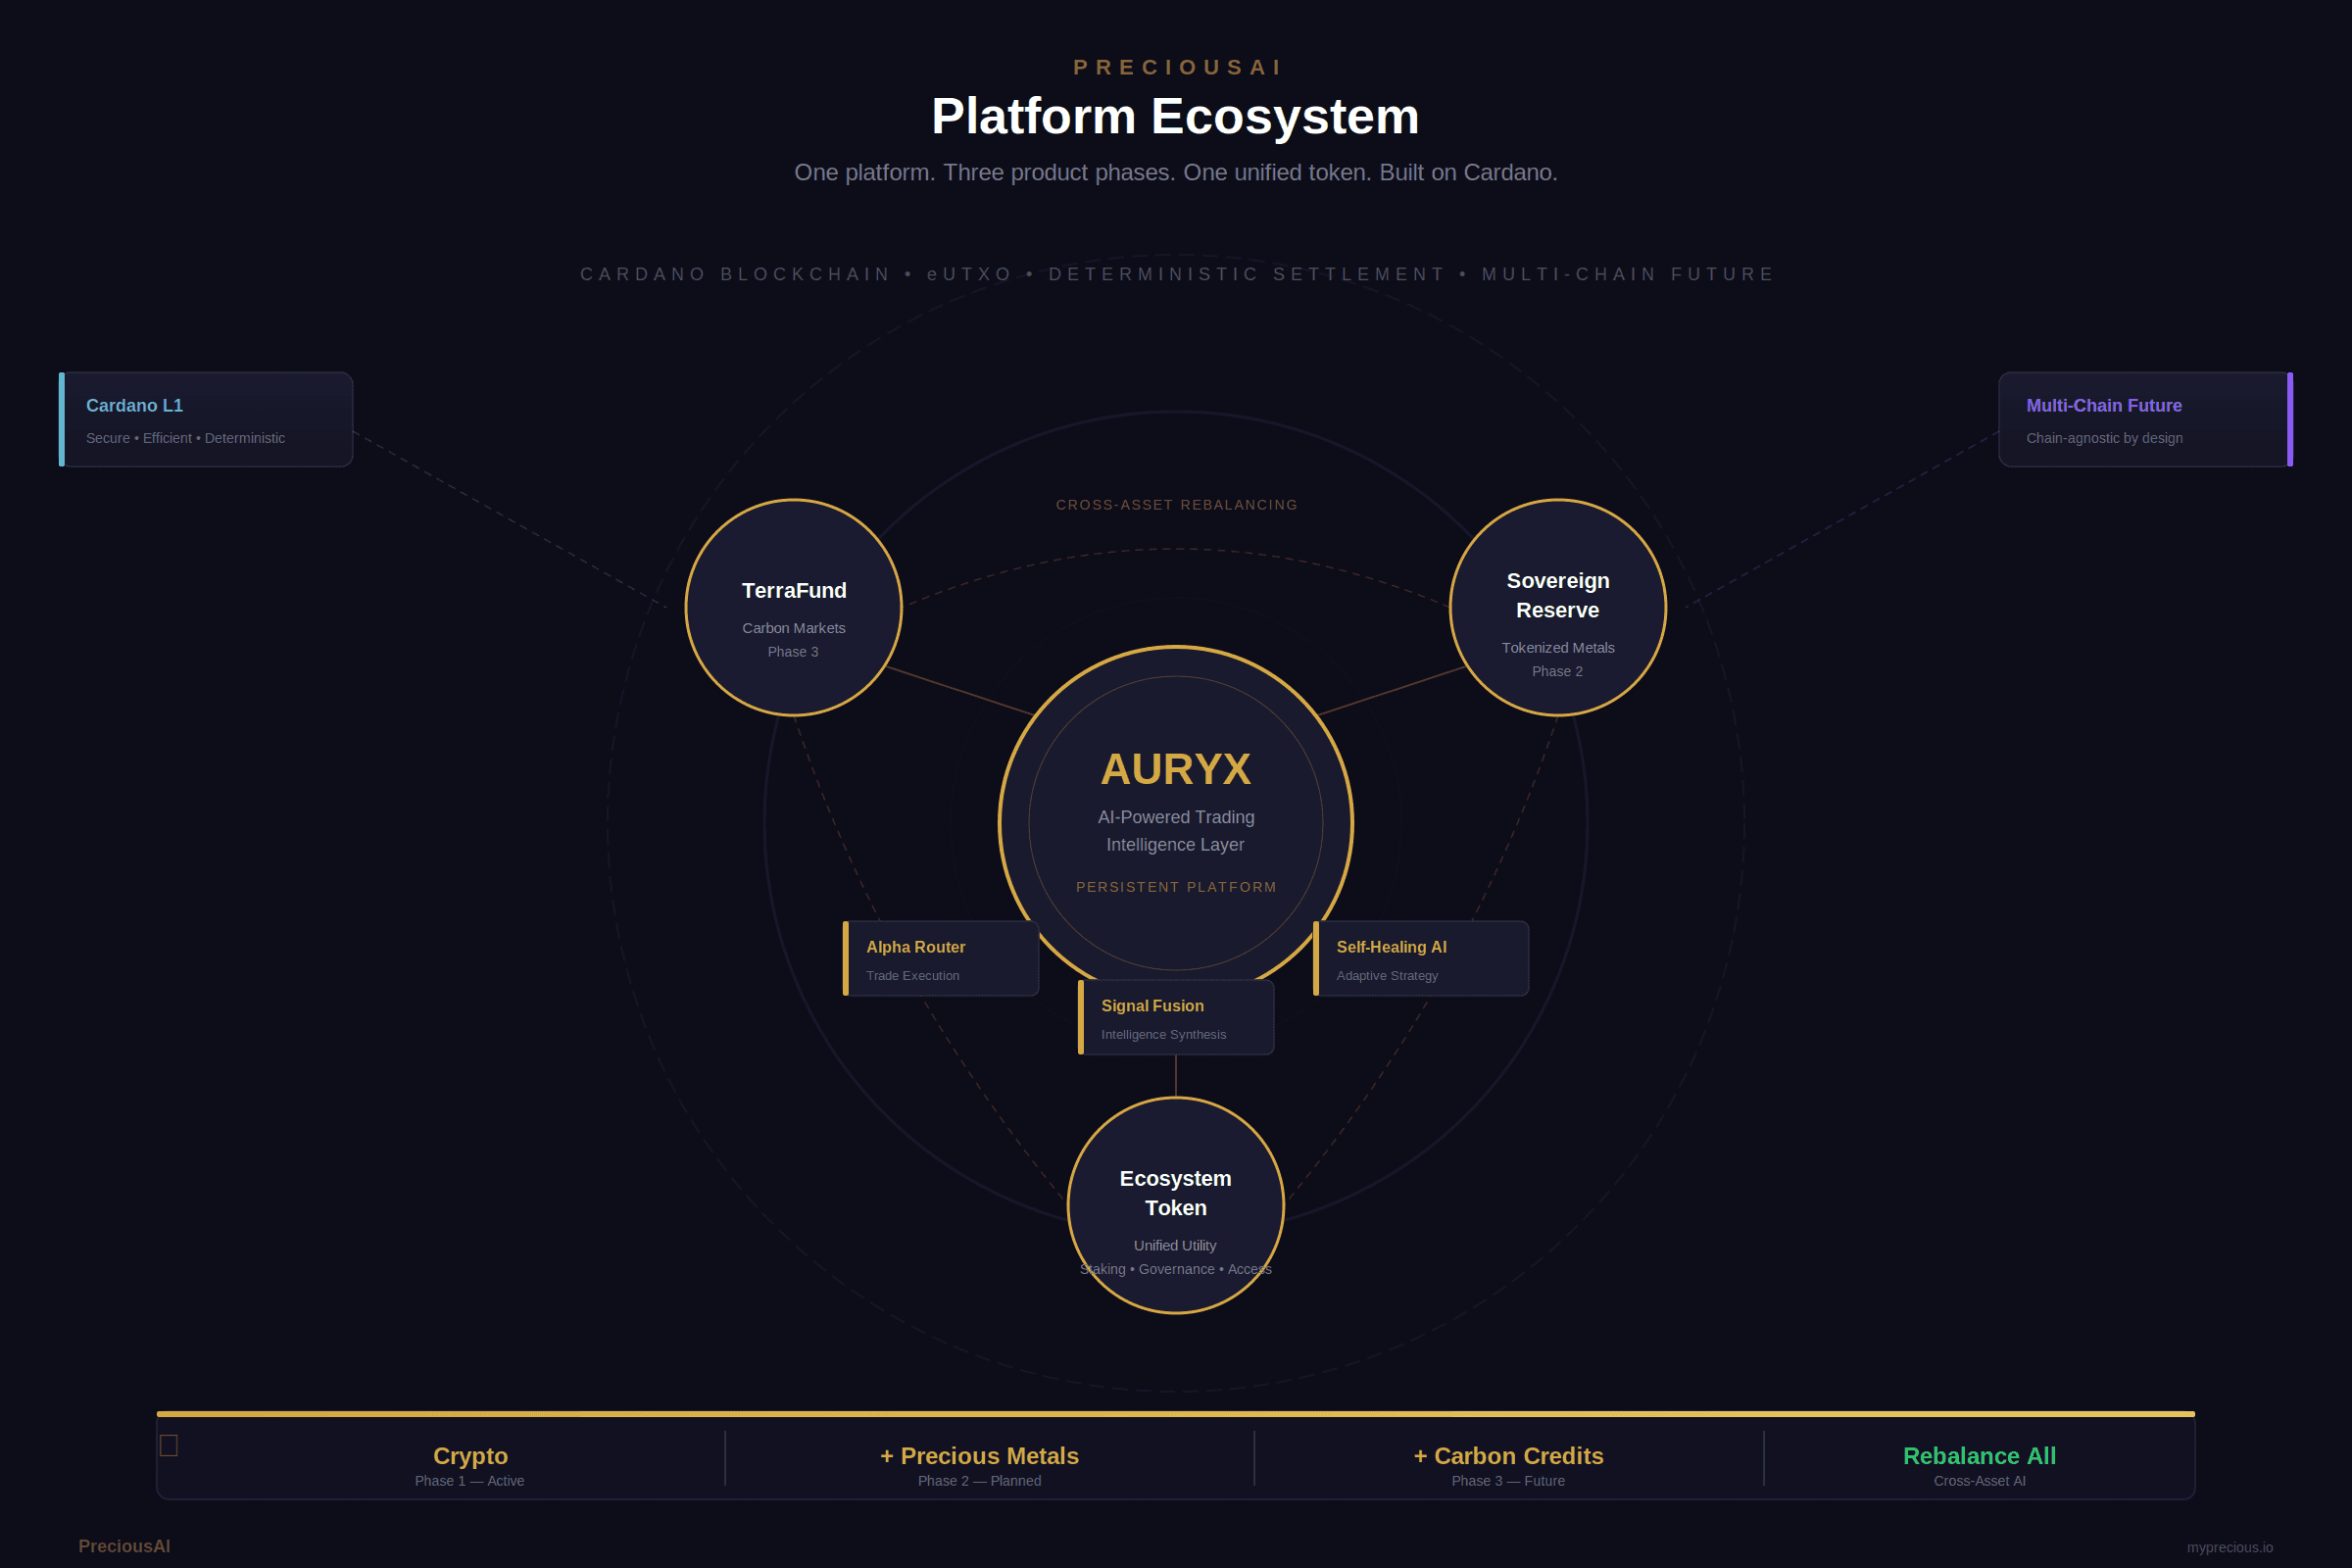Screen dimensions: 2352x1568
Task: Select the AURYX central node
Action: (x=1176, y=822)
